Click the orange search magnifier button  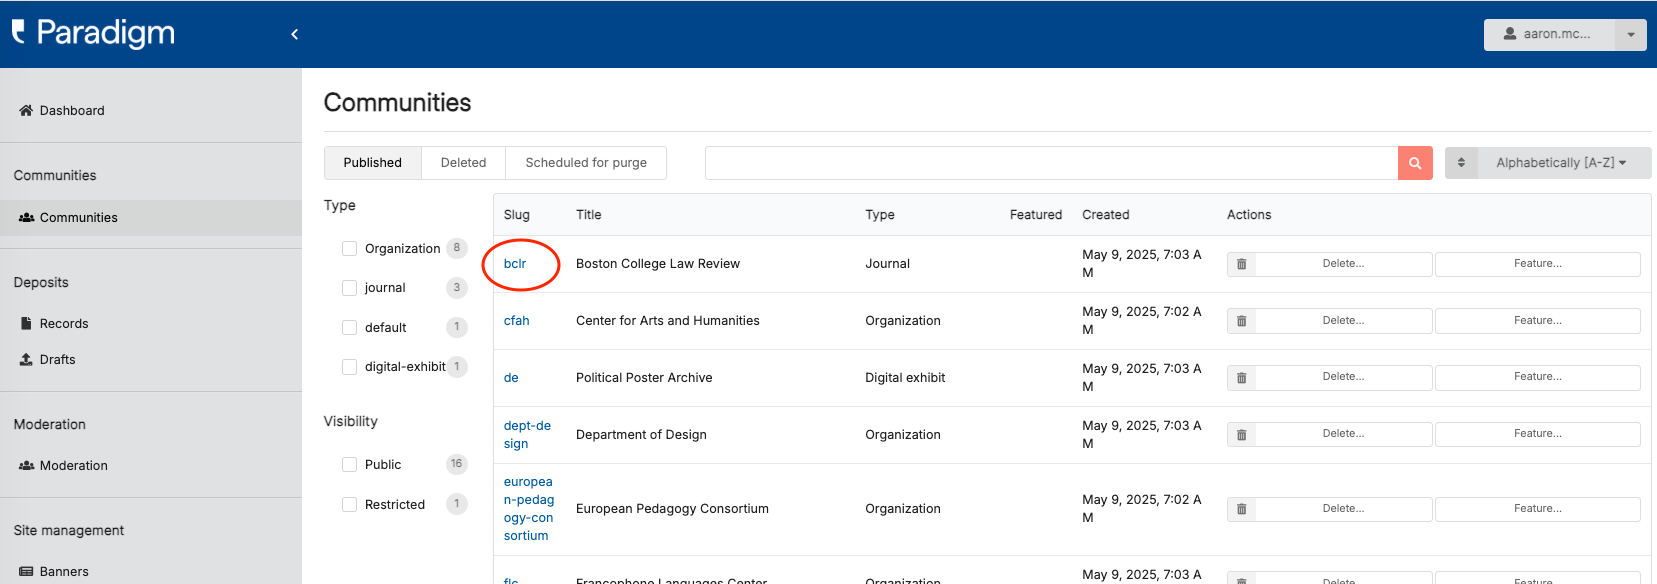1415,163
